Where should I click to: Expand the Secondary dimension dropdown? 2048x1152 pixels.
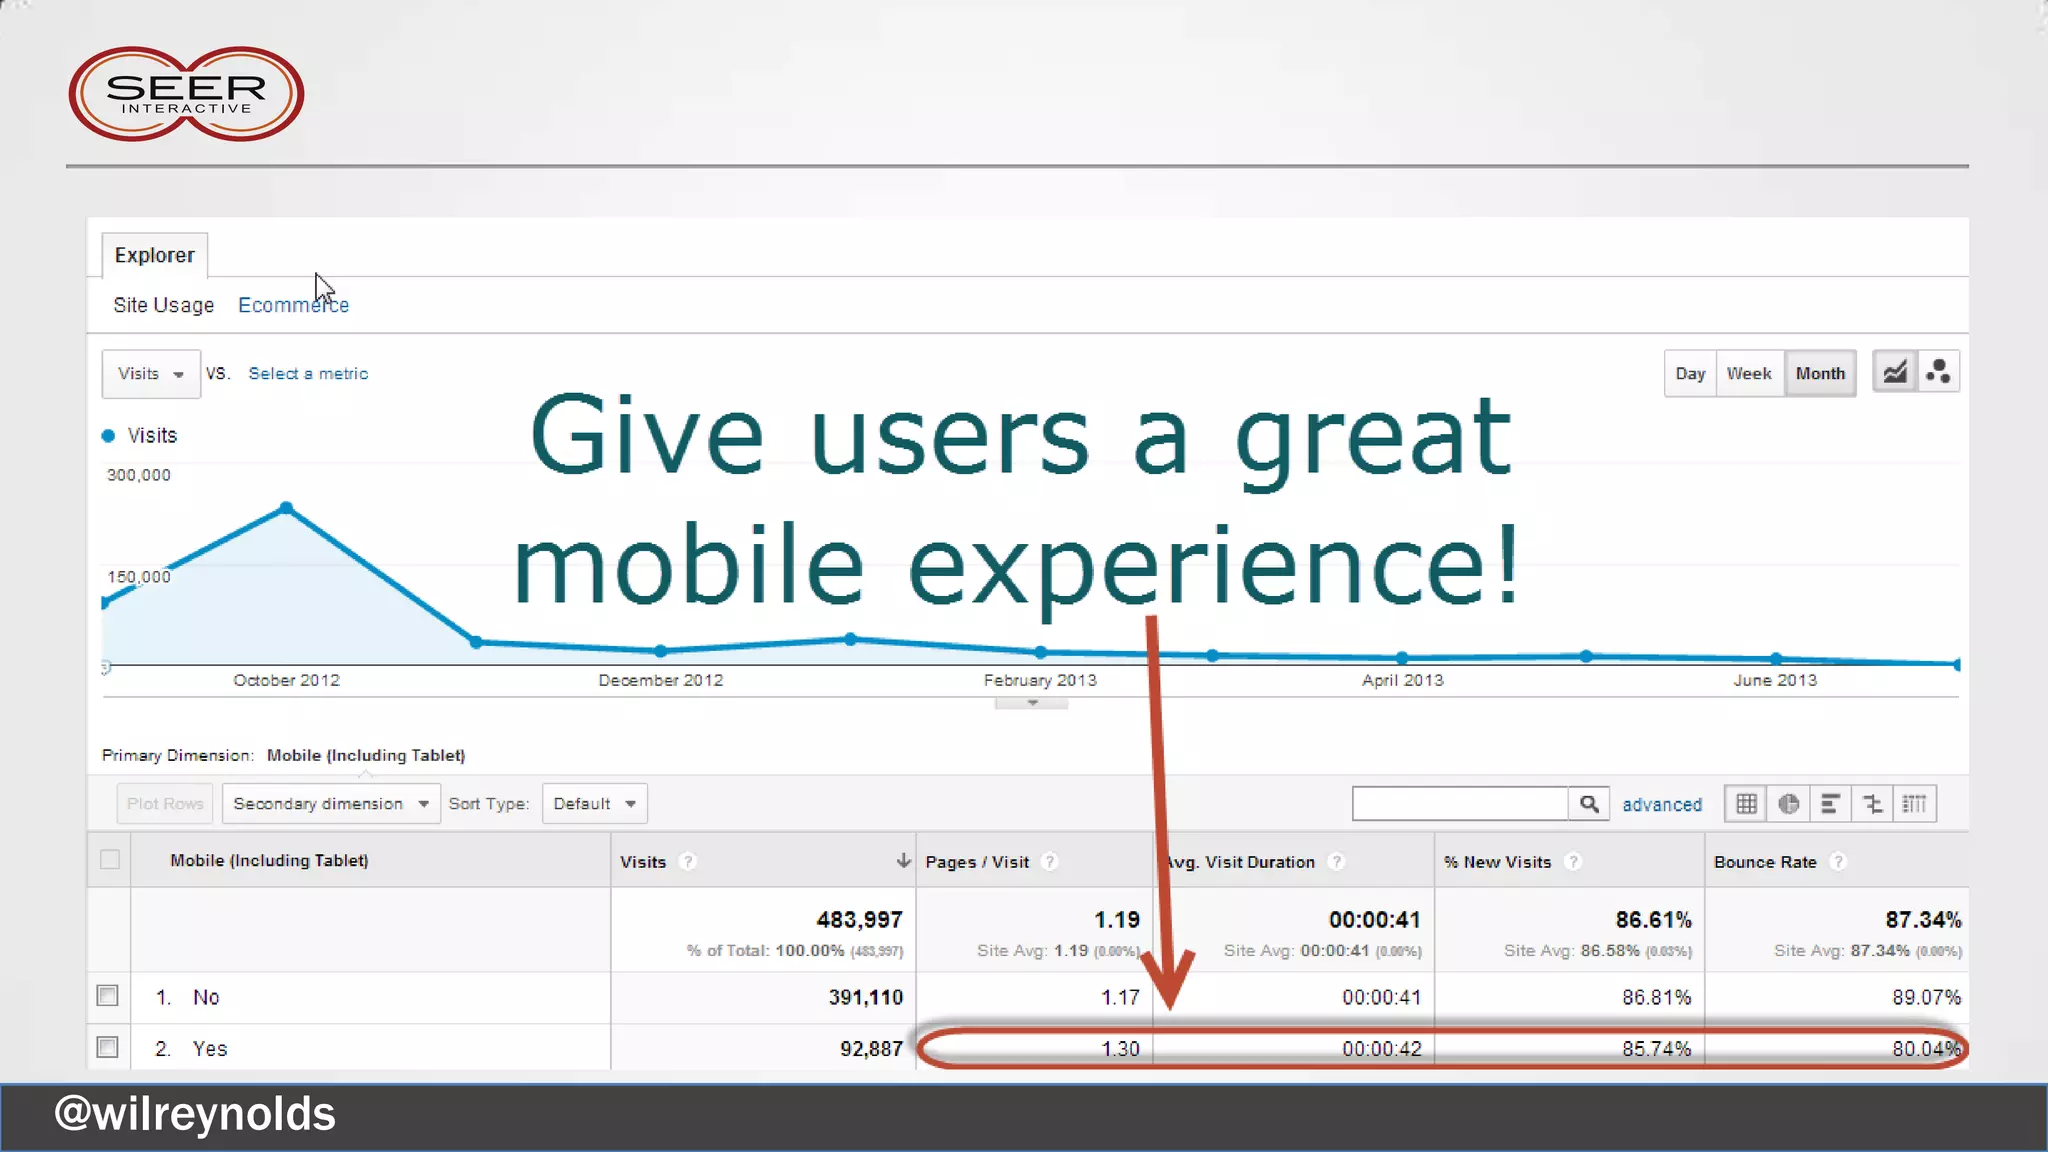click(x=331, y=804)
